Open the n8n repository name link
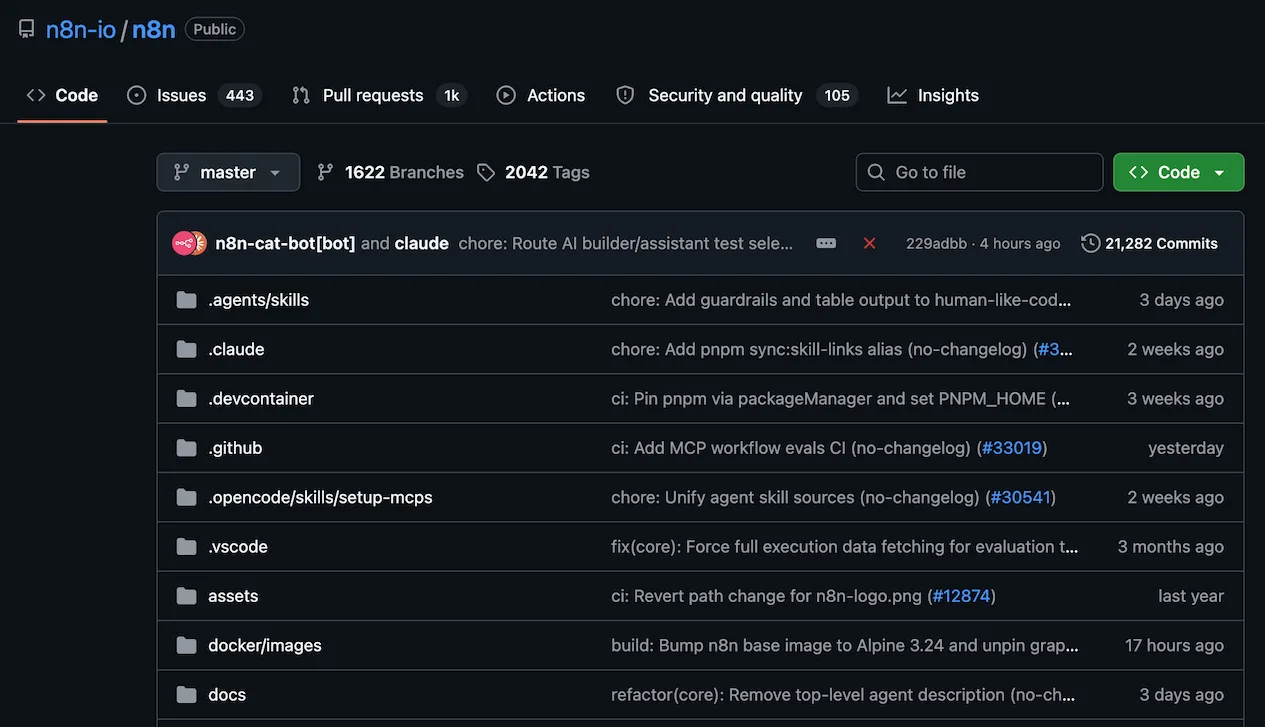 click(154, 29)
